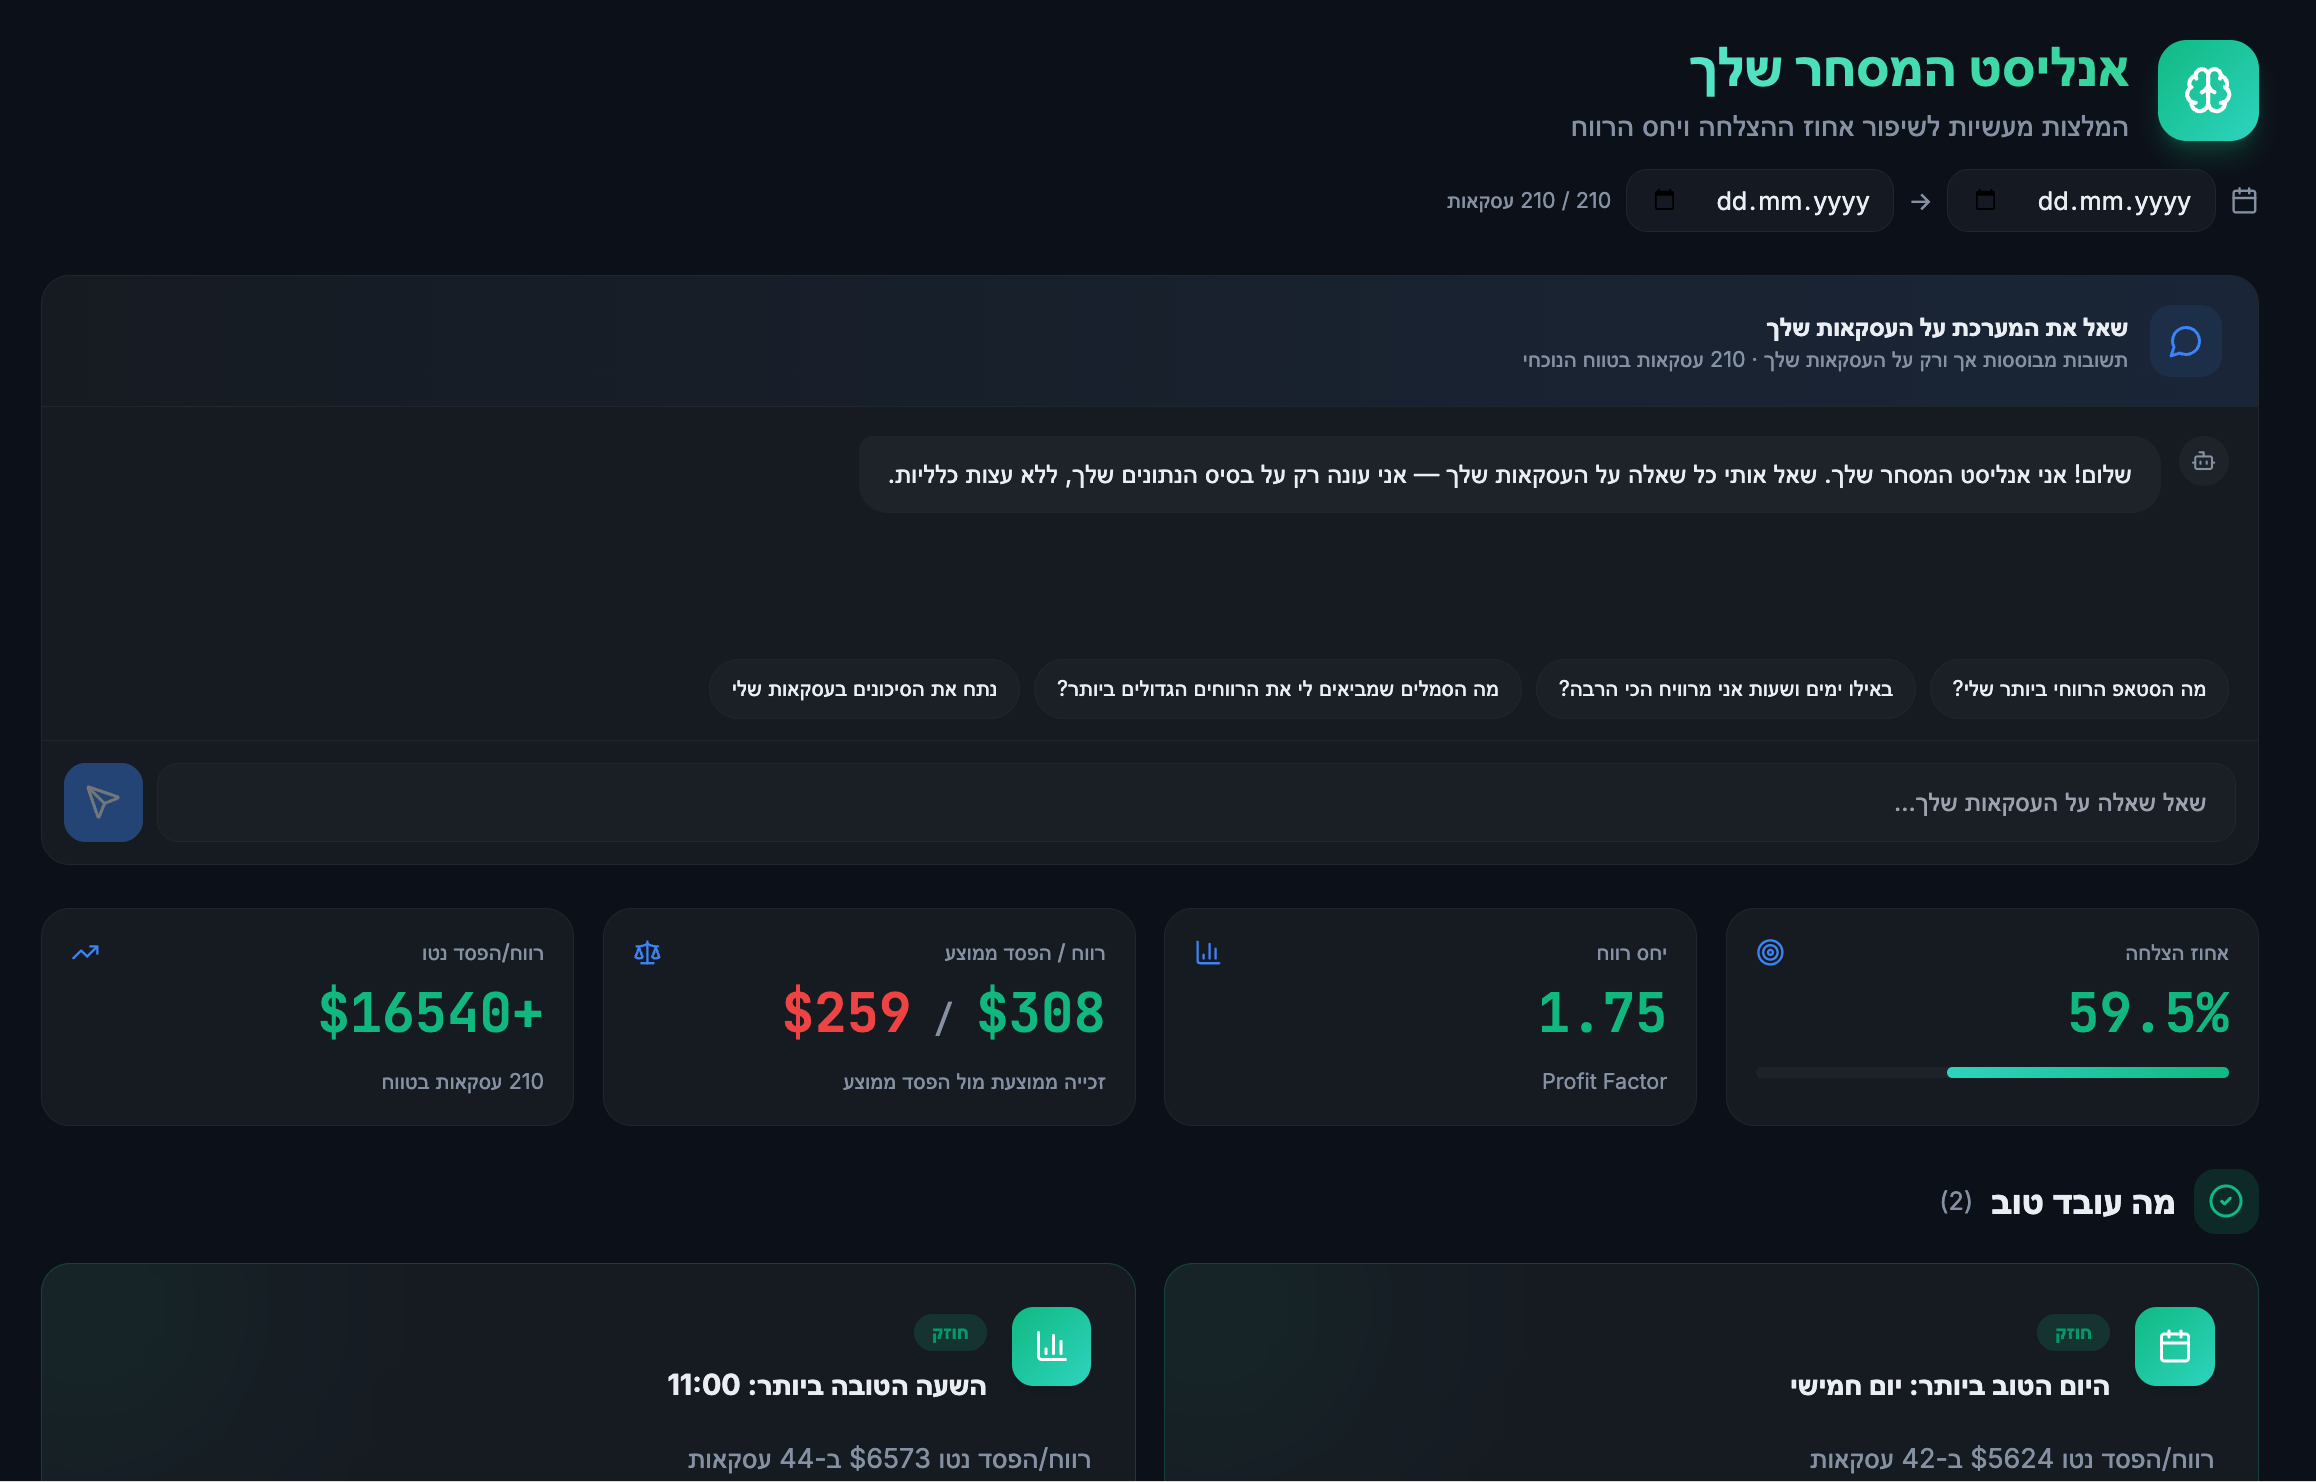Select suggestion מה הסטאפ הרווחי ביותר שלי?
The height and width of the screenshot is (1482, 2316).
[2078, 688]
